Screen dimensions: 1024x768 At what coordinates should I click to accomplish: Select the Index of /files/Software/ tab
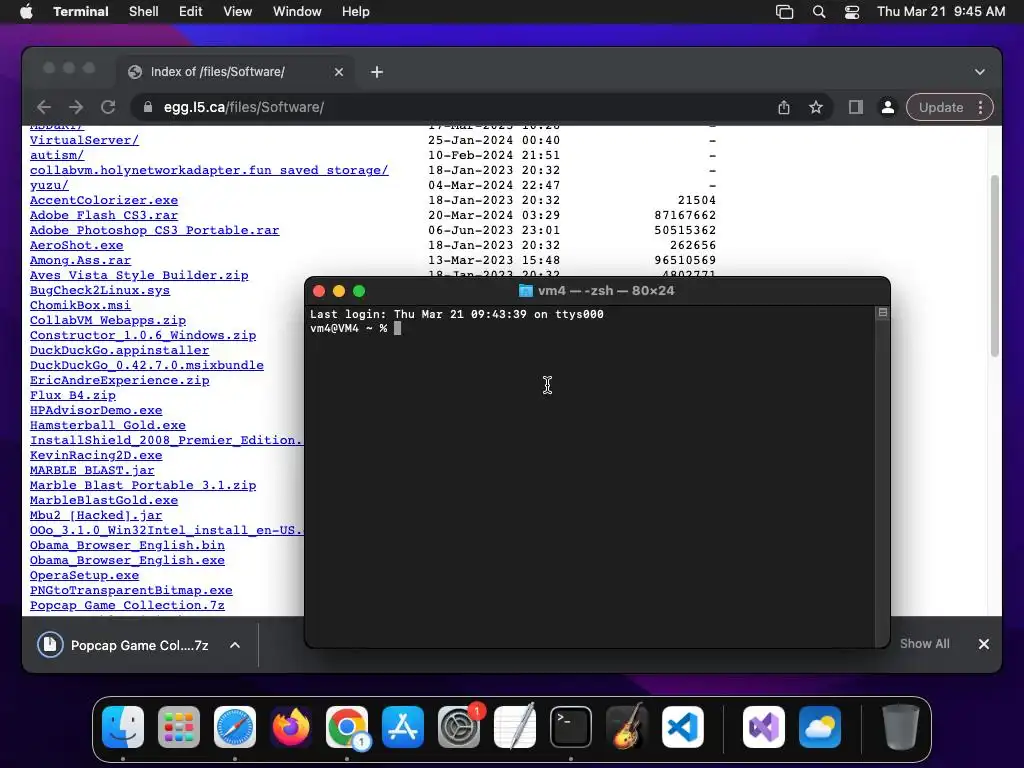tap(235, 71)
